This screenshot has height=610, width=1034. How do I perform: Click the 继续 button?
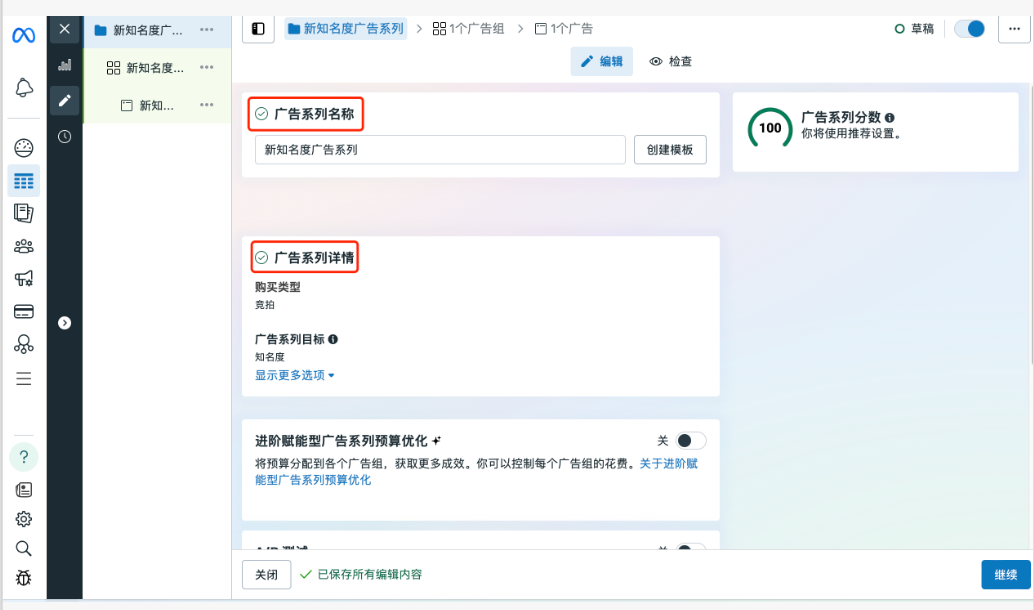click(x=1005, y=574)
